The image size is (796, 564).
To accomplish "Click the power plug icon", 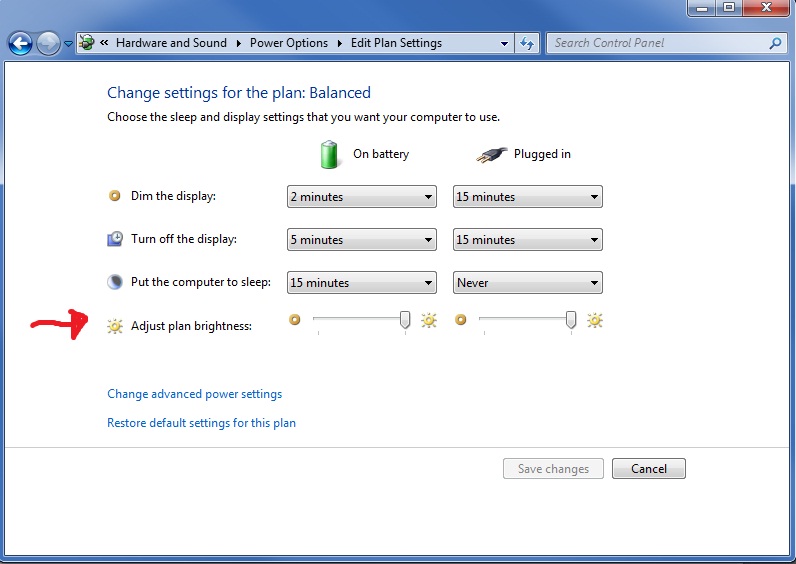I will coord(491,154).
